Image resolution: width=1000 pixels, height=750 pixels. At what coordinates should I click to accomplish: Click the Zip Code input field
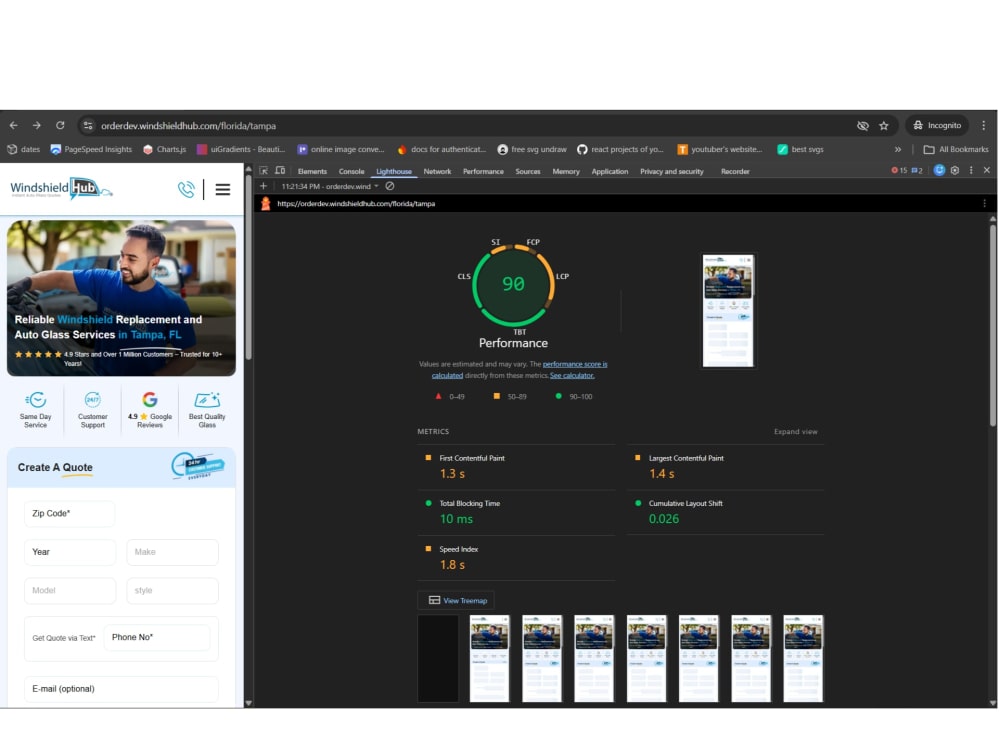(x=70, y=514)
